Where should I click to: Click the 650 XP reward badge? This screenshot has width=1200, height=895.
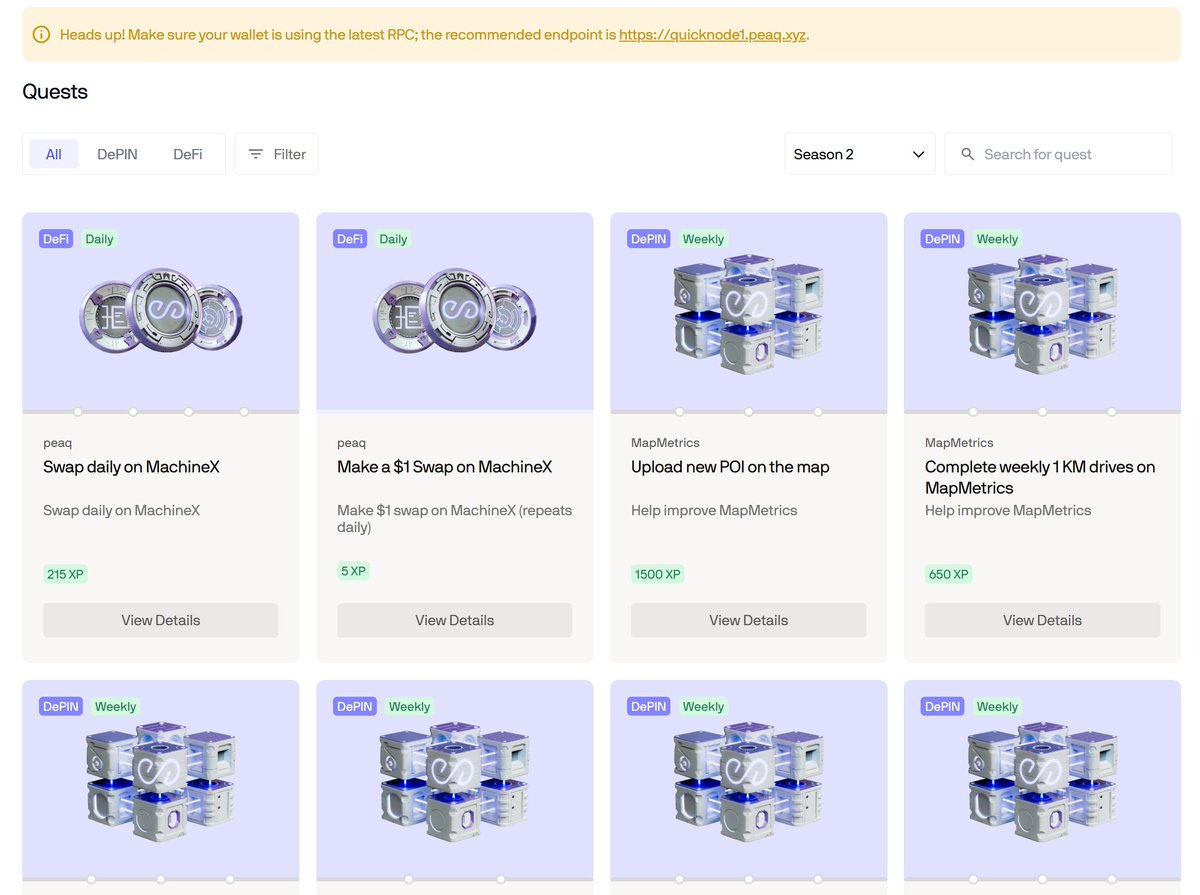tap(949, 574)
